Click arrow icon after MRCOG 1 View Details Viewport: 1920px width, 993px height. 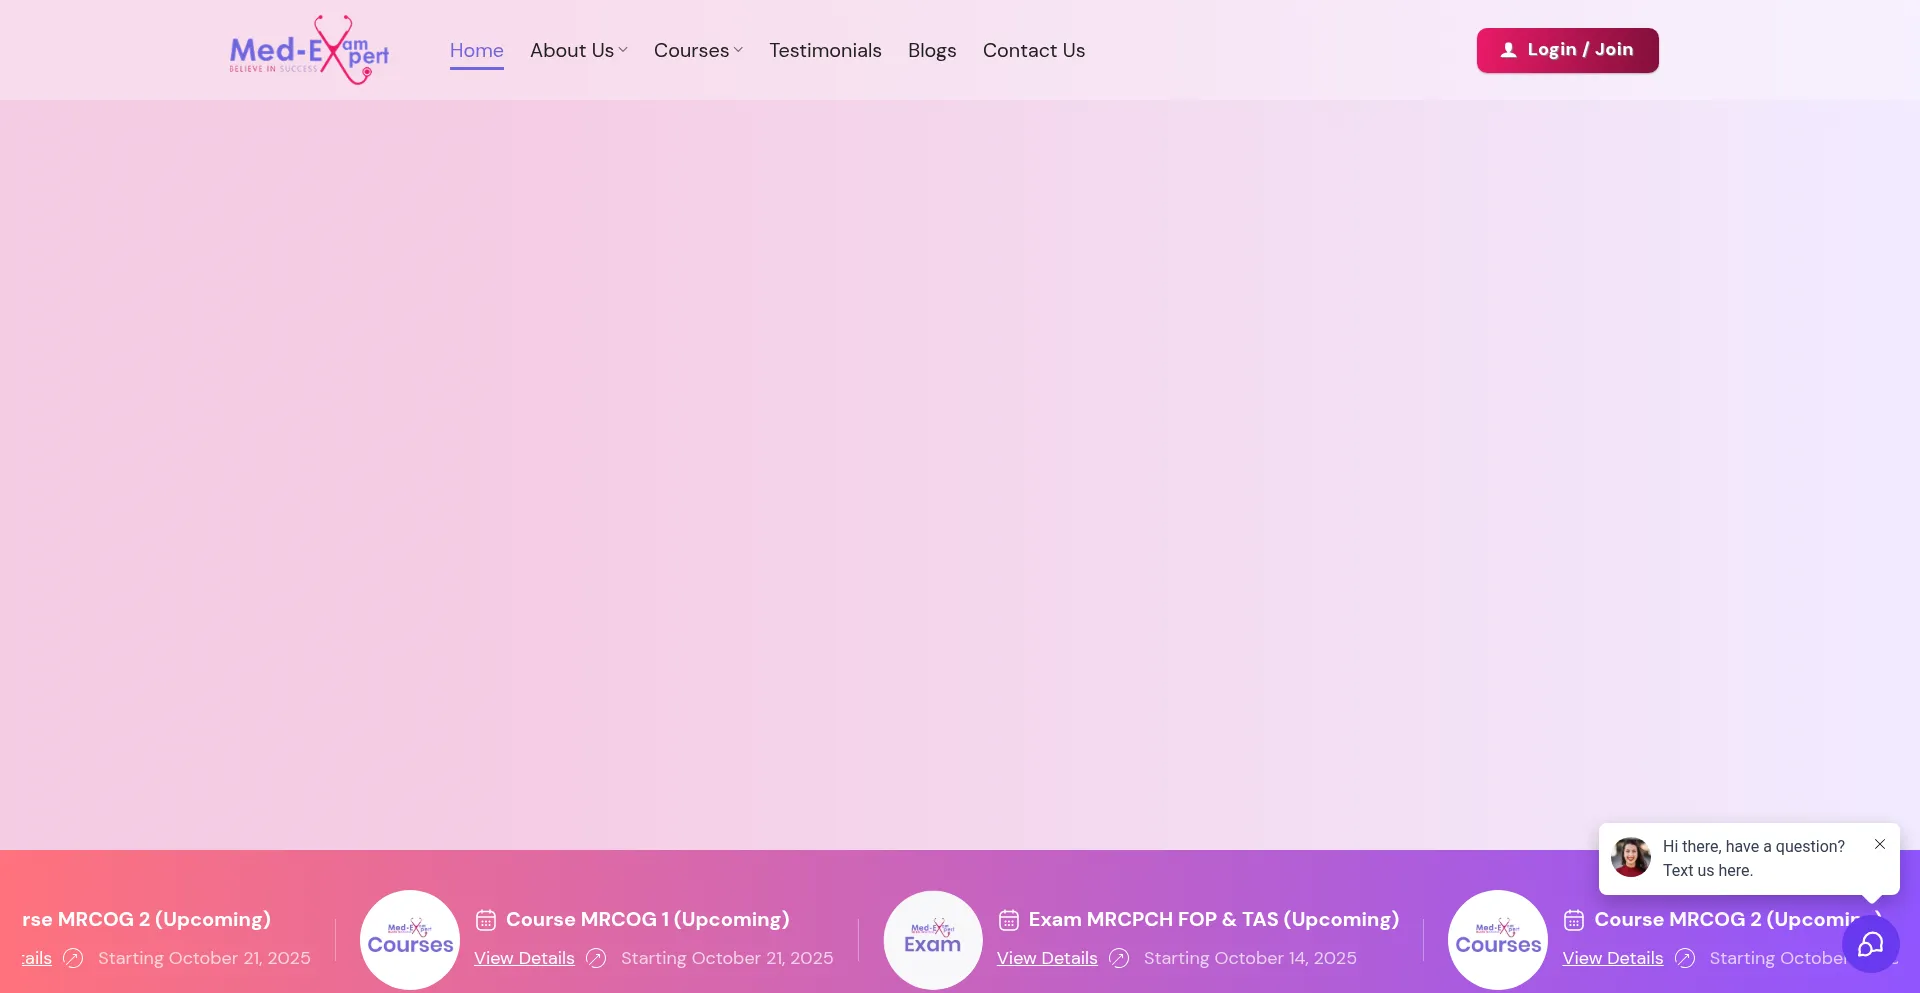(x=596, y=959)
